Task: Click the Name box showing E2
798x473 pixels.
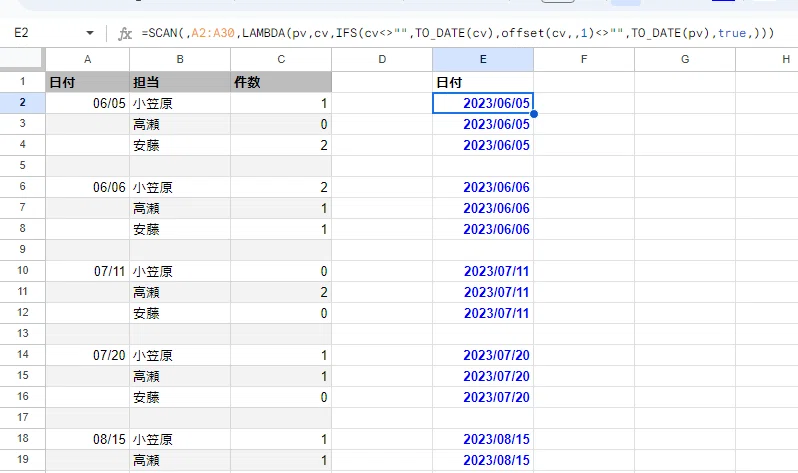Action: (x=21, y=33)
